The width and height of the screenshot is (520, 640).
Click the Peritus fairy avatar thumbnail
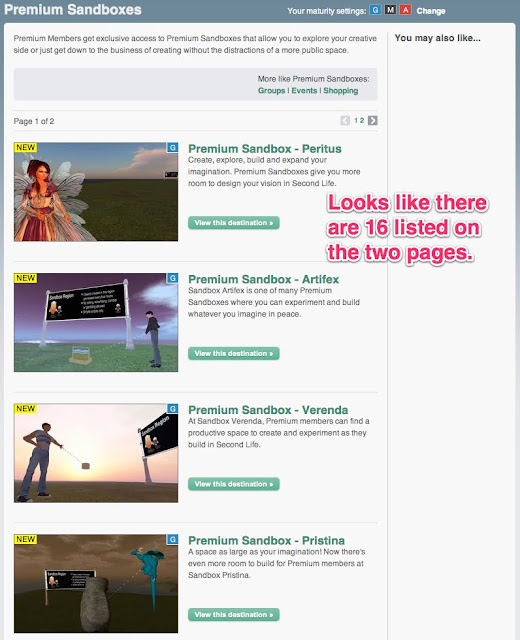coord(96,192)
